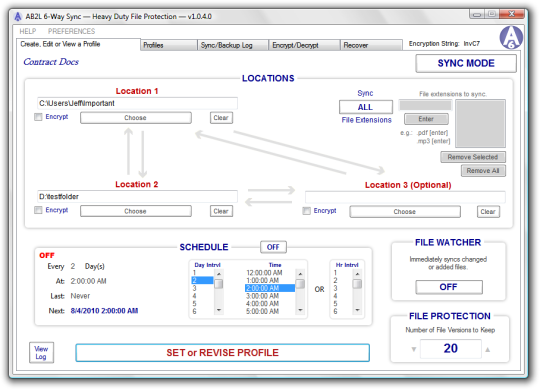Click the Time list scroll up arrow
The height and width of the screenshot is (390, 540).
tap(300, 274)
